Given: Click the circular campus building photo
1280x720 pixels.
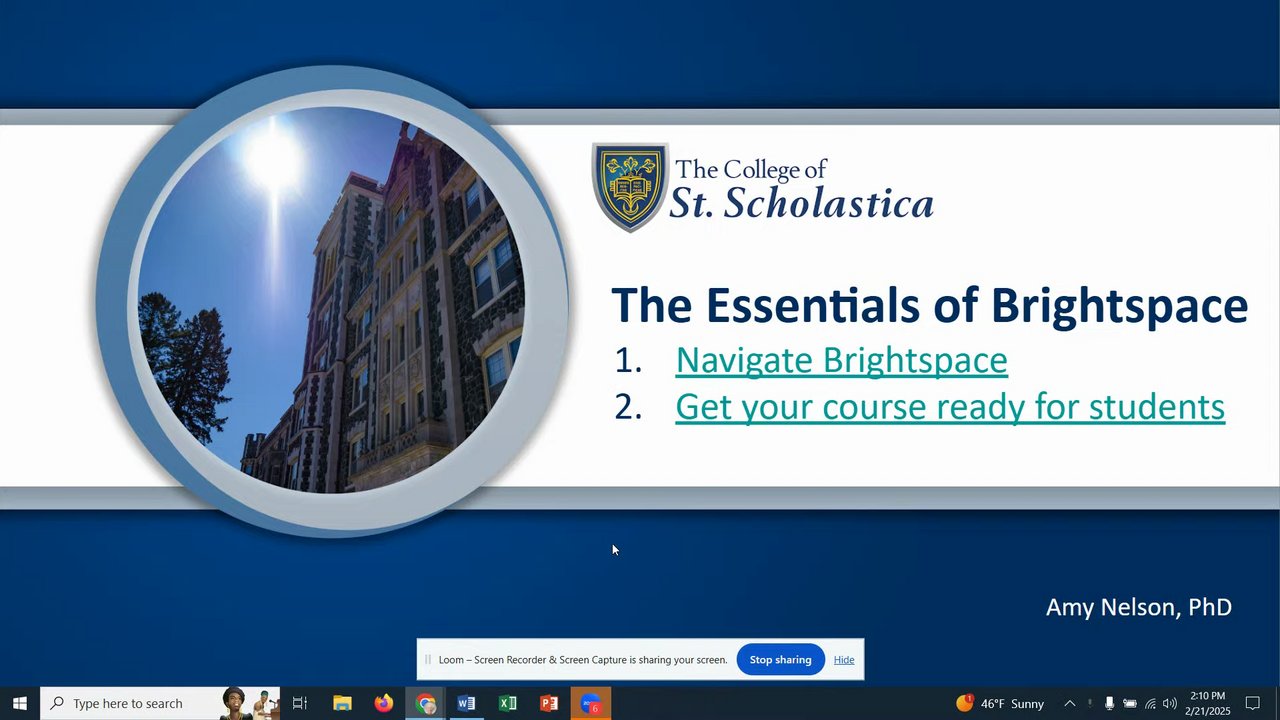Looking at the screenshot, I should [332, 300].
